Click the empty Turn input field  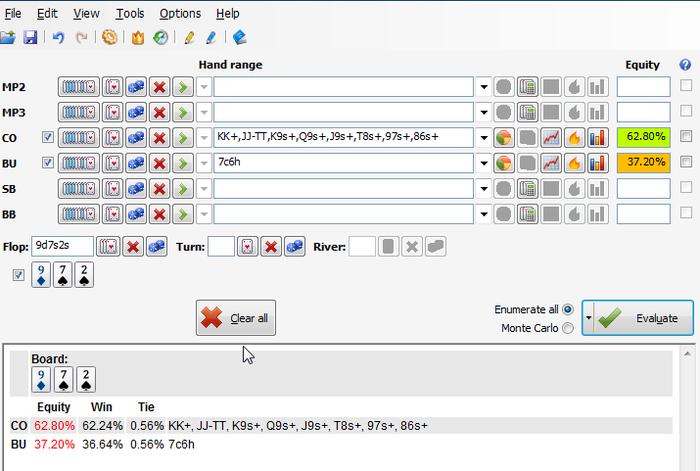pyautogui.click(x=221, y=246)
